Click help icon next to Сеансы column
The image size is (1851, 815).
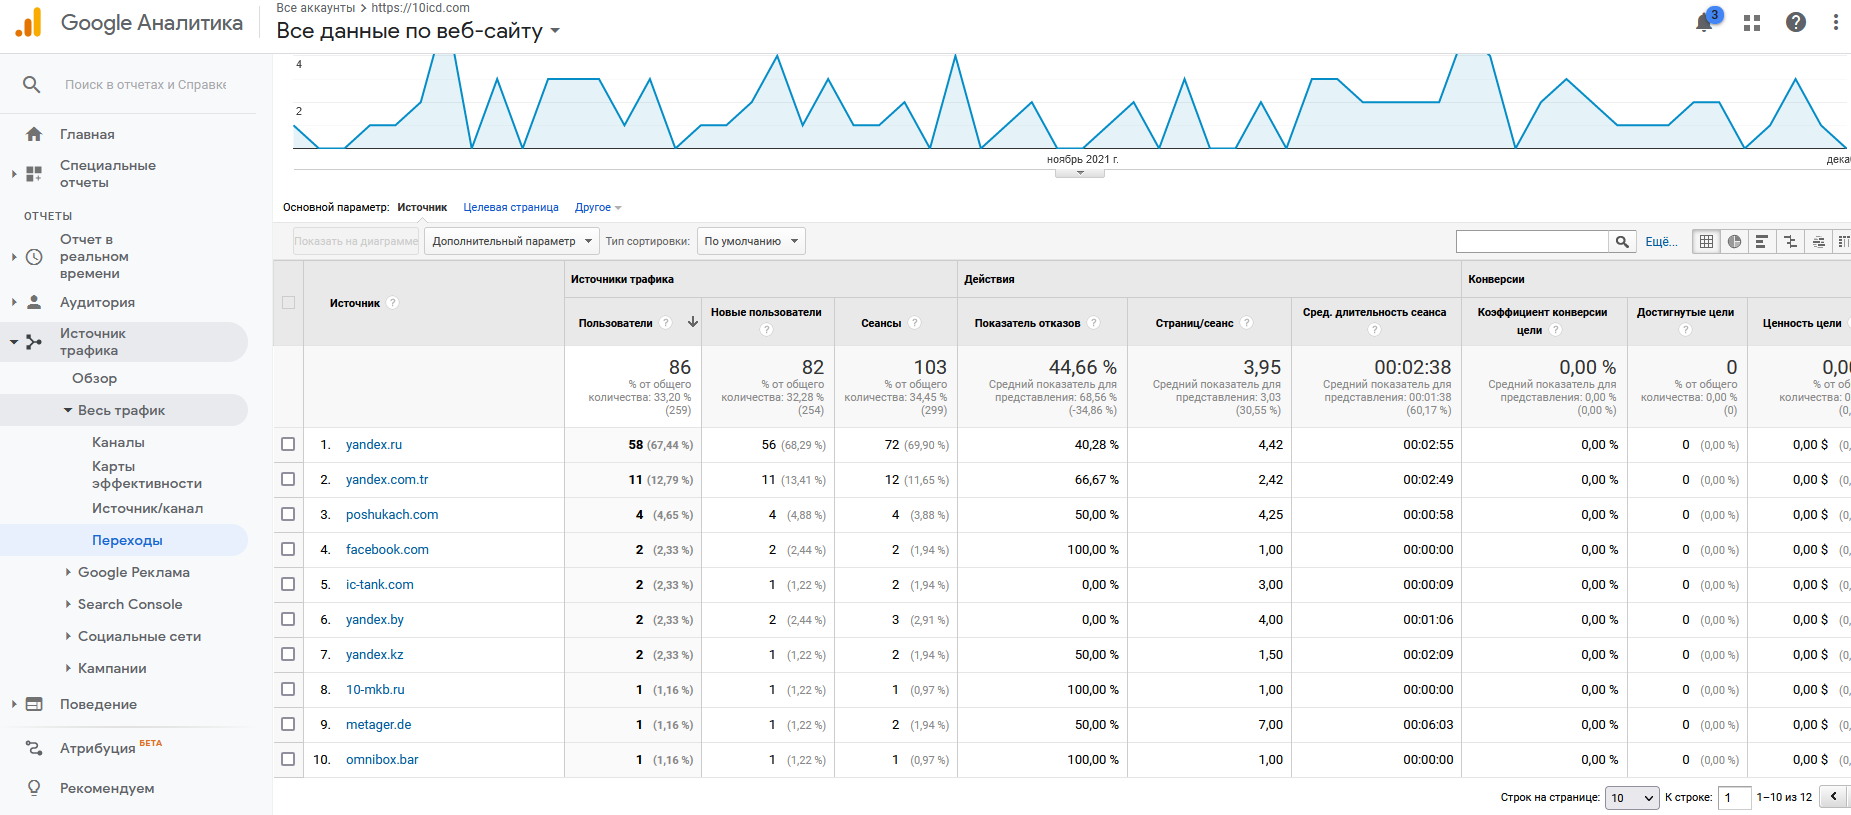click(915, 323)
